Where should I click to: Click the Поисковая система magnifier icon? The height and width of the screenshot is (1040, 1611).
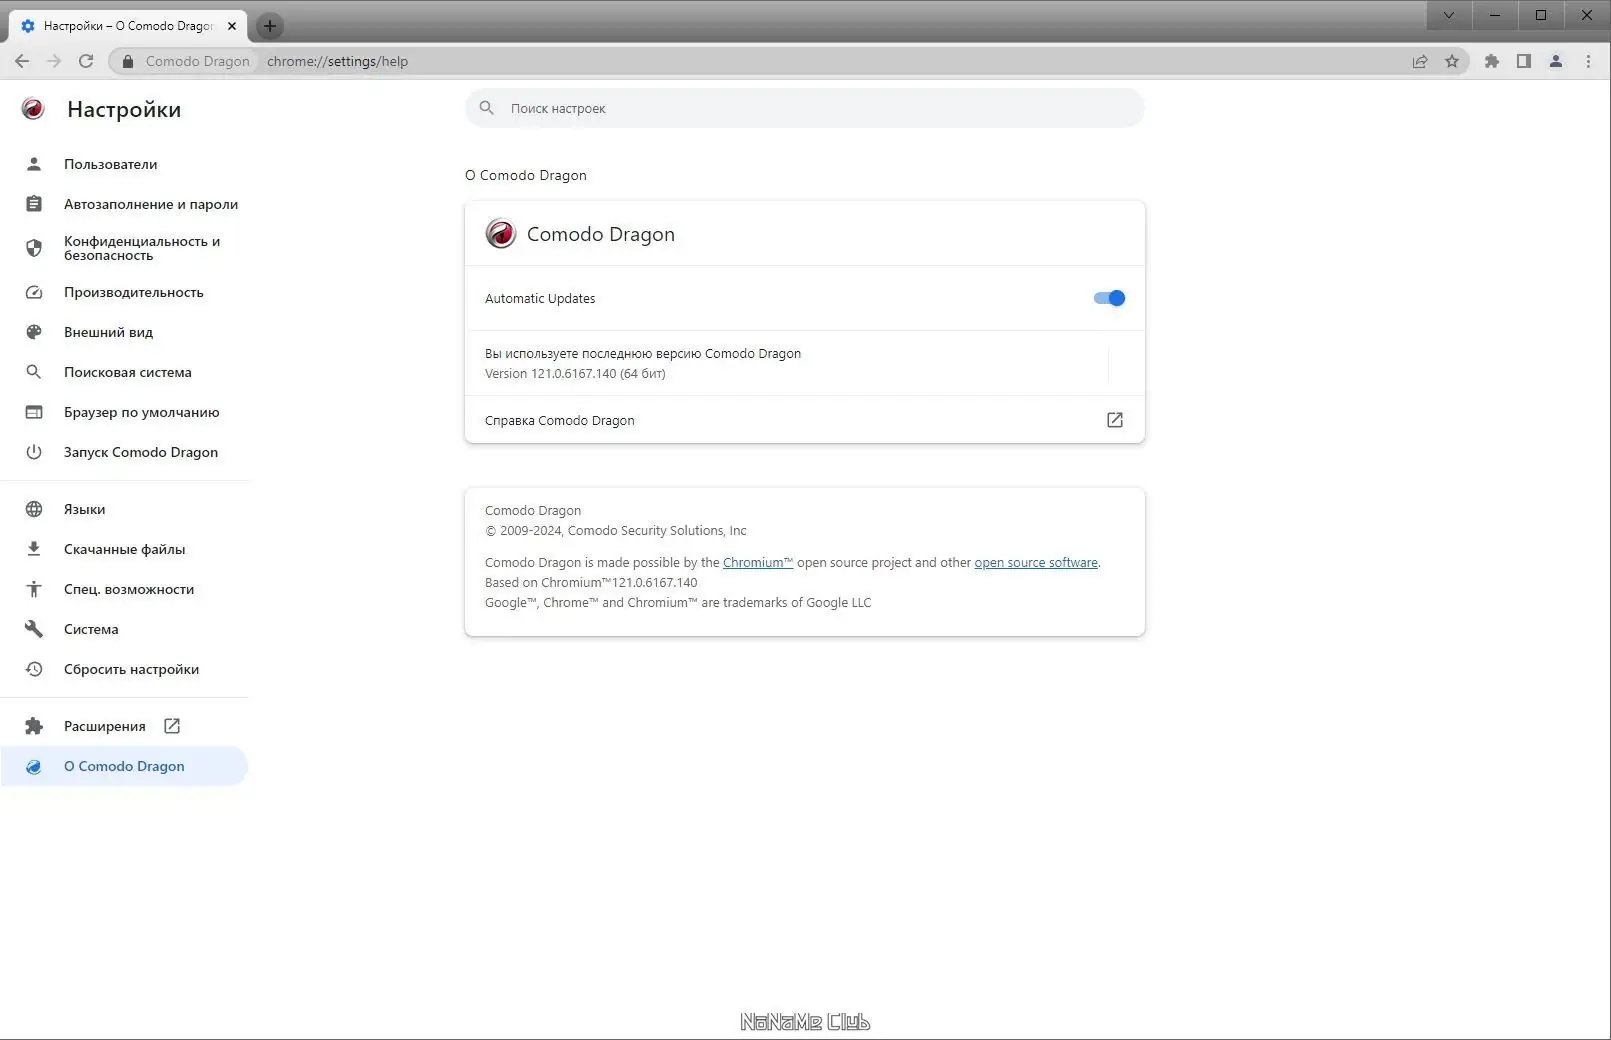click(x=34, y=372)
